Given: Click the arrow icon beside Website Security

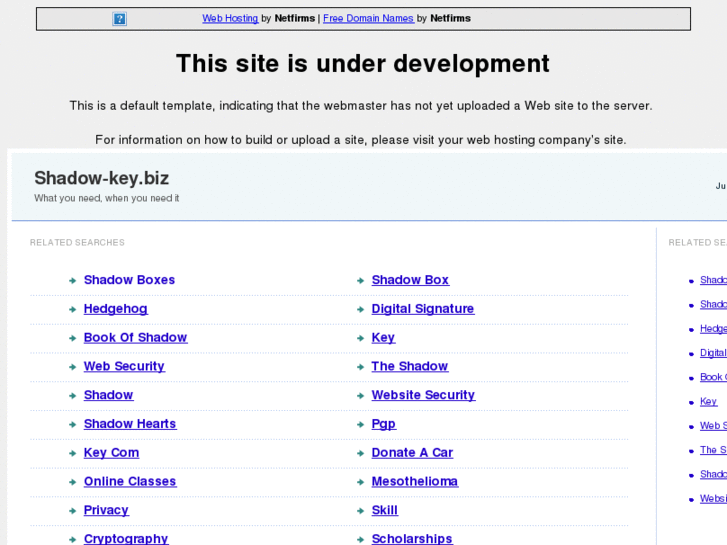Looking at the screenshot, I should point(360,395).
